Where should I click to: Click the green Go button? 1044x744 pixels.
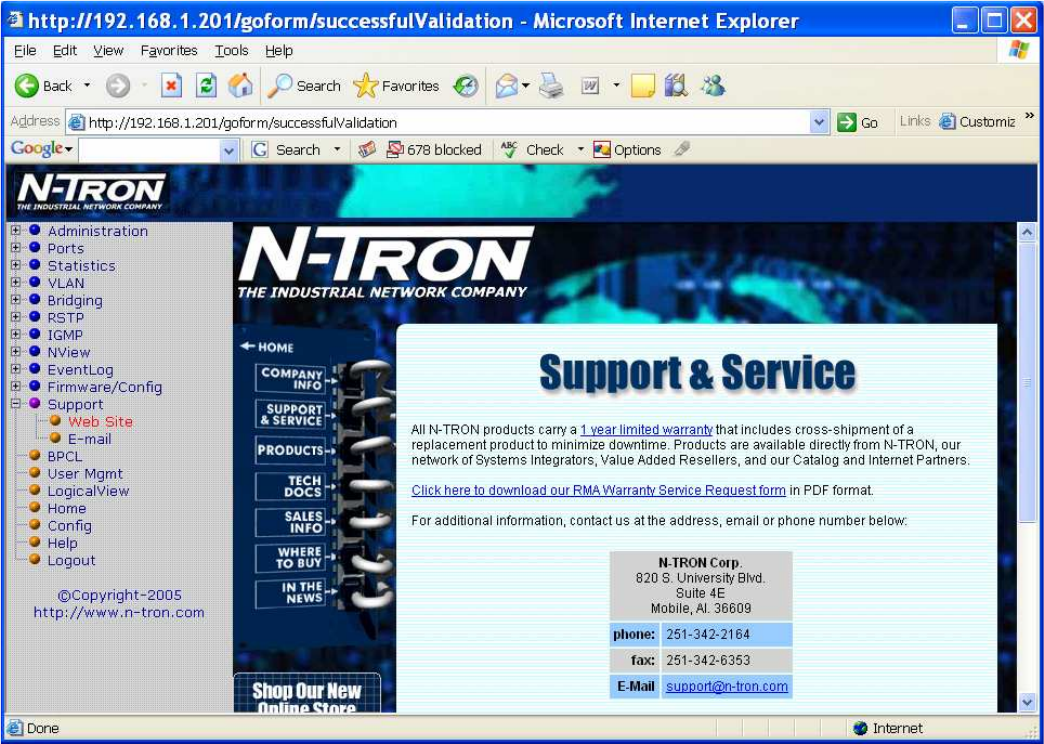click(x=858, y=123)
